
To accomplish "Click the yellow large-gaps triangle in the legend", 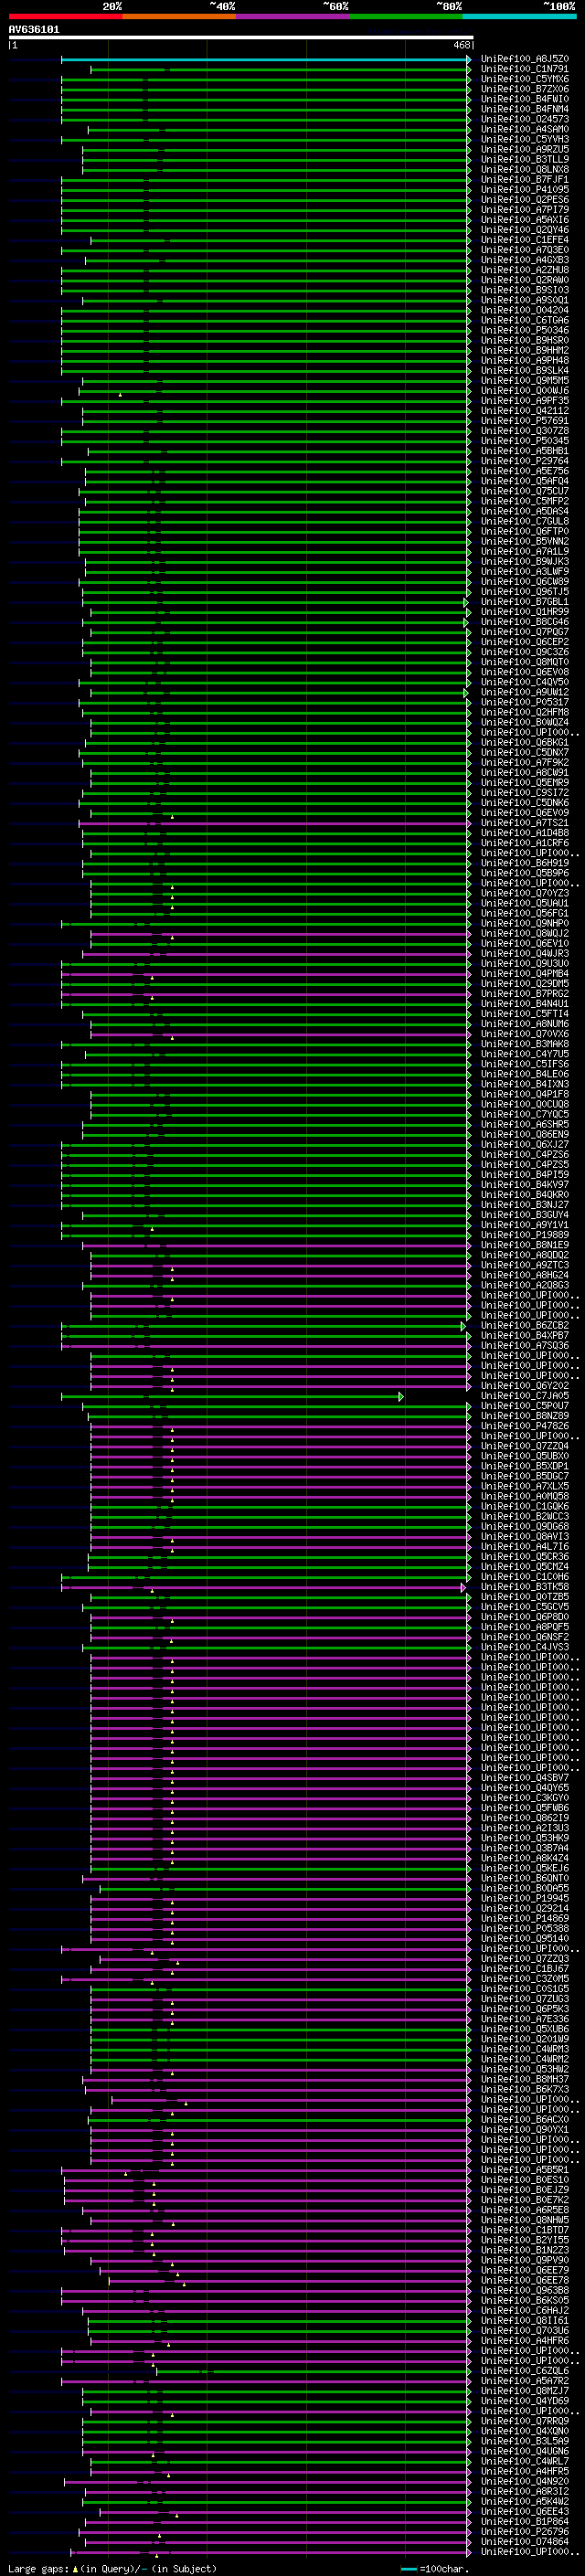I will coord(76,2568).
